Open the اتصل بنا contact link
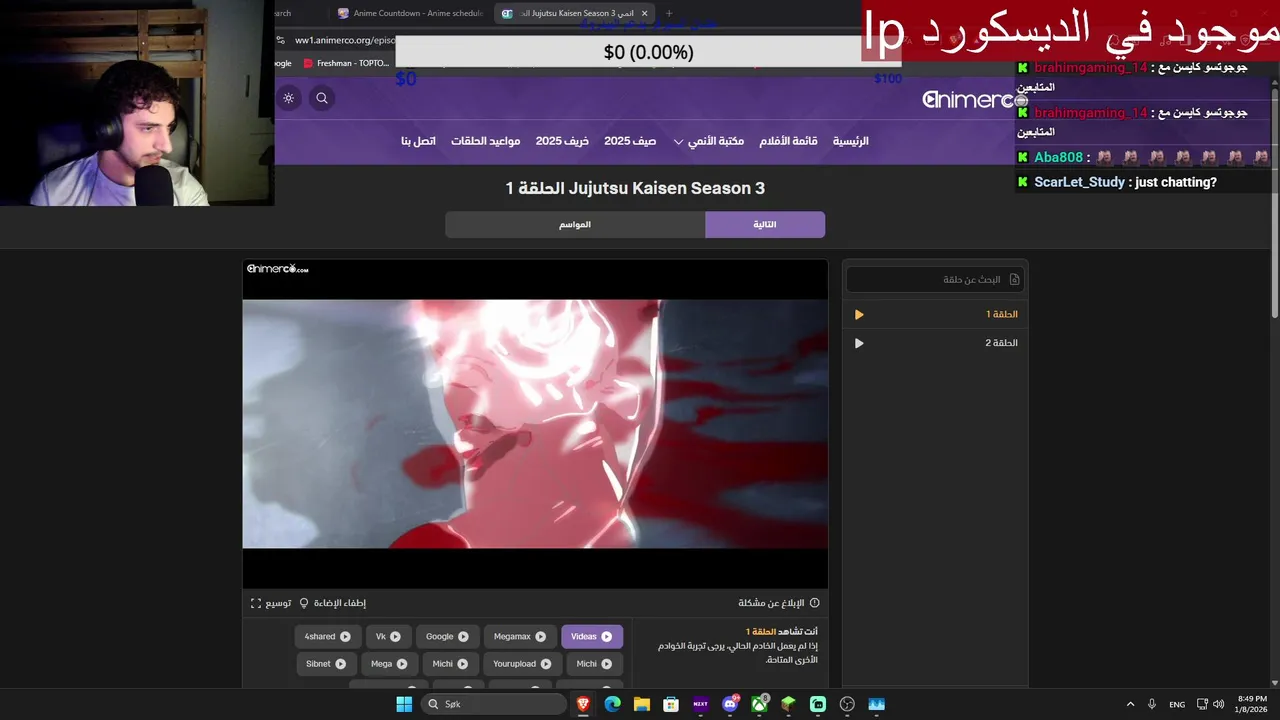 [x=418, y=141]
